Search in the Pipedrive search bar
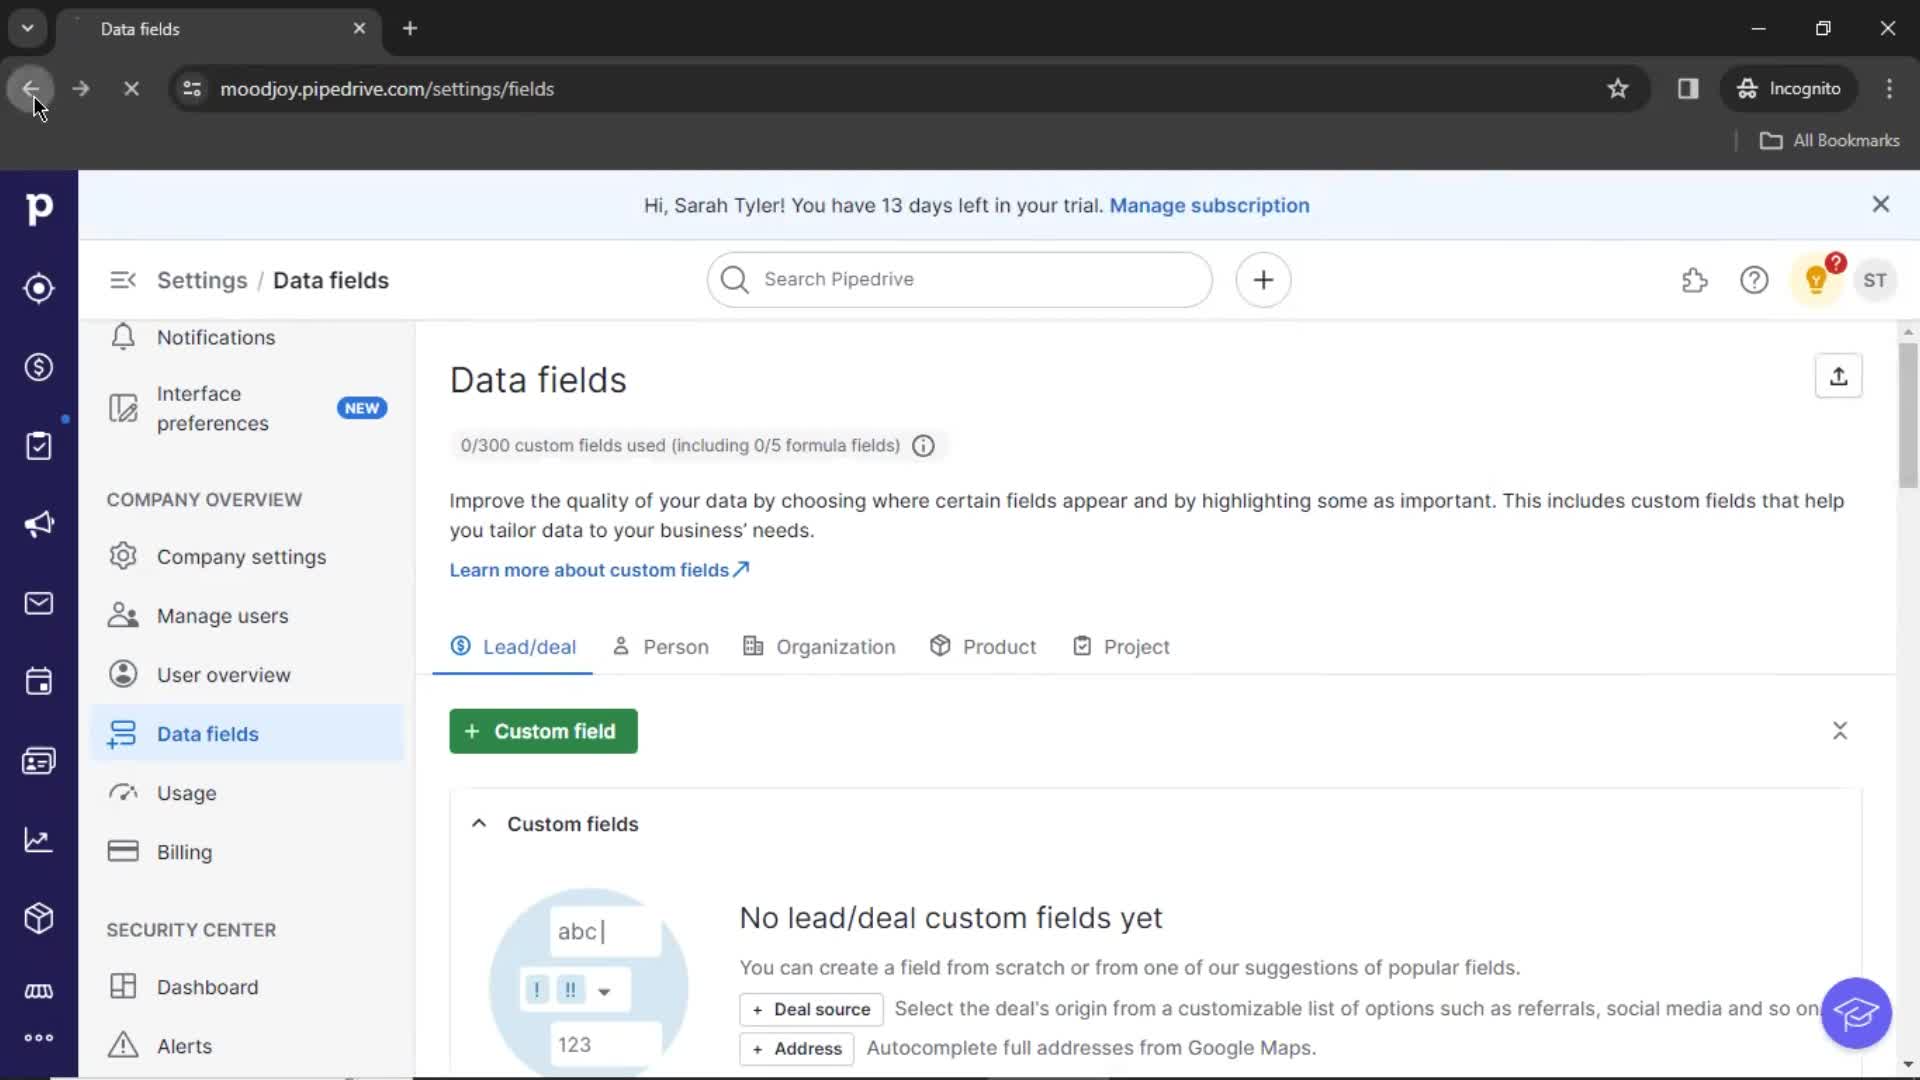This screenshot has width=1920, height=1080. pyautogui.click(x=960, y=278)
